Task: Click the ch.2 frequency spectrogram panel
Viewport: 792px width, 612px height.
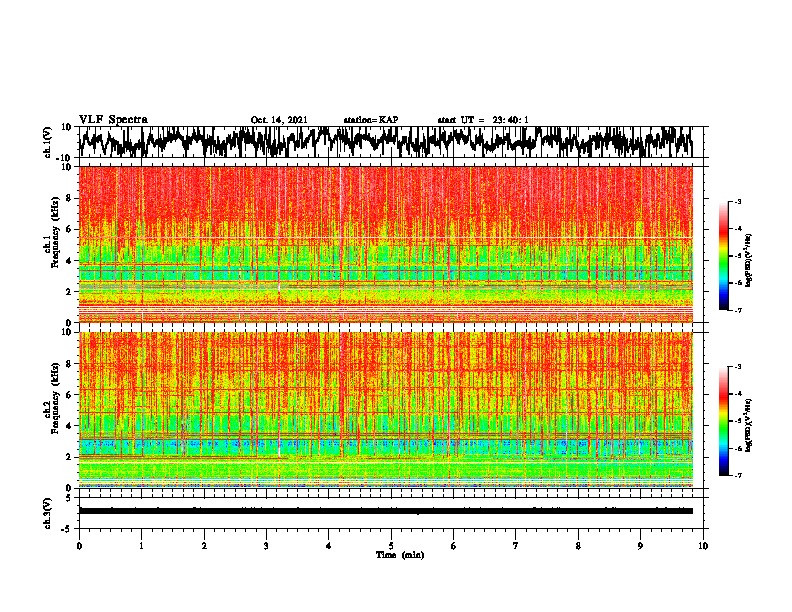Action: click(386, 410)
